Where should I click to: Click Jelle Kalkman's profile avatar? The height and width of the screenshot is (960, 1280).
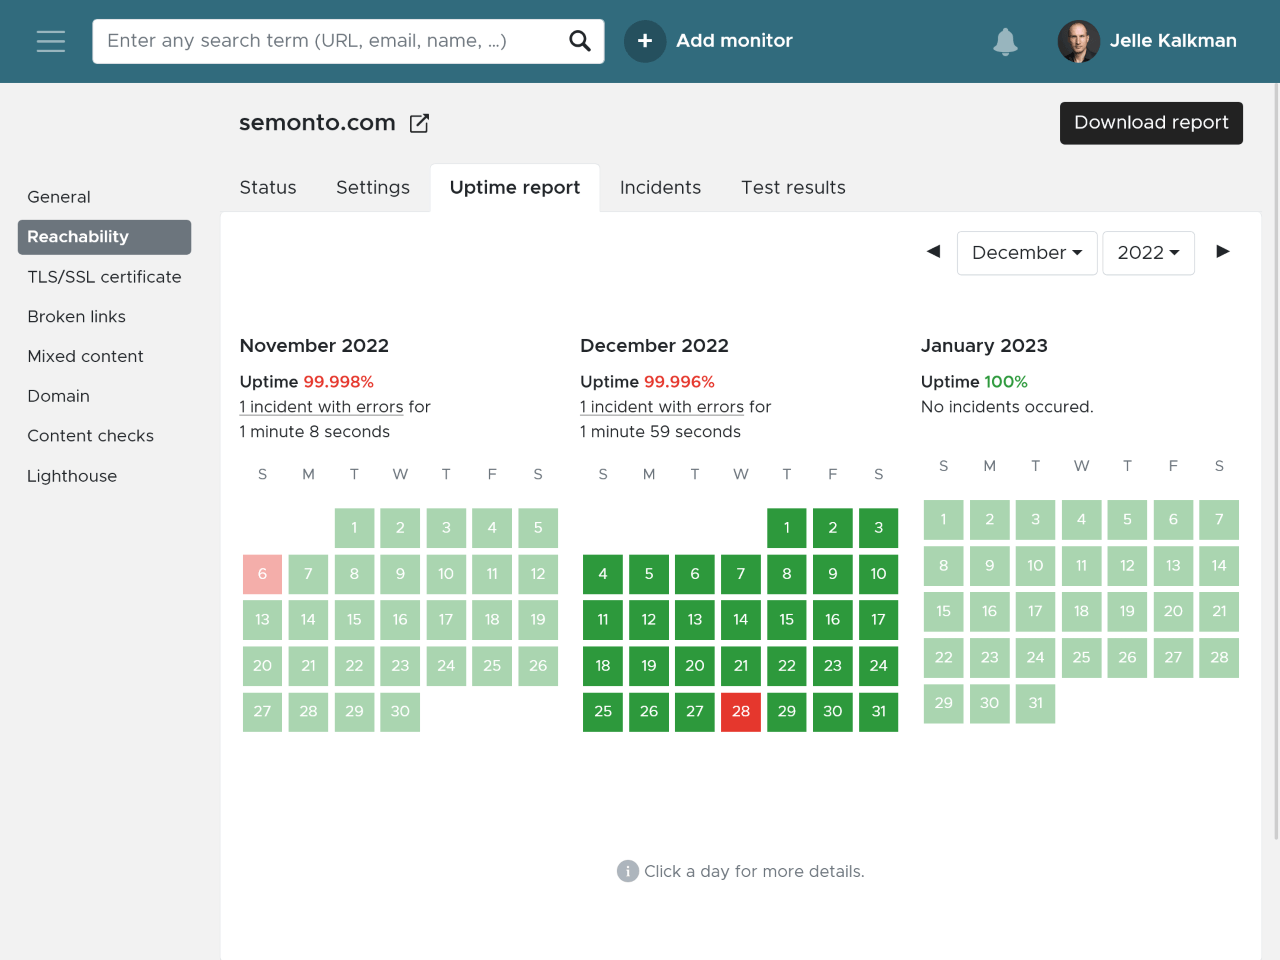[1079, 41]
